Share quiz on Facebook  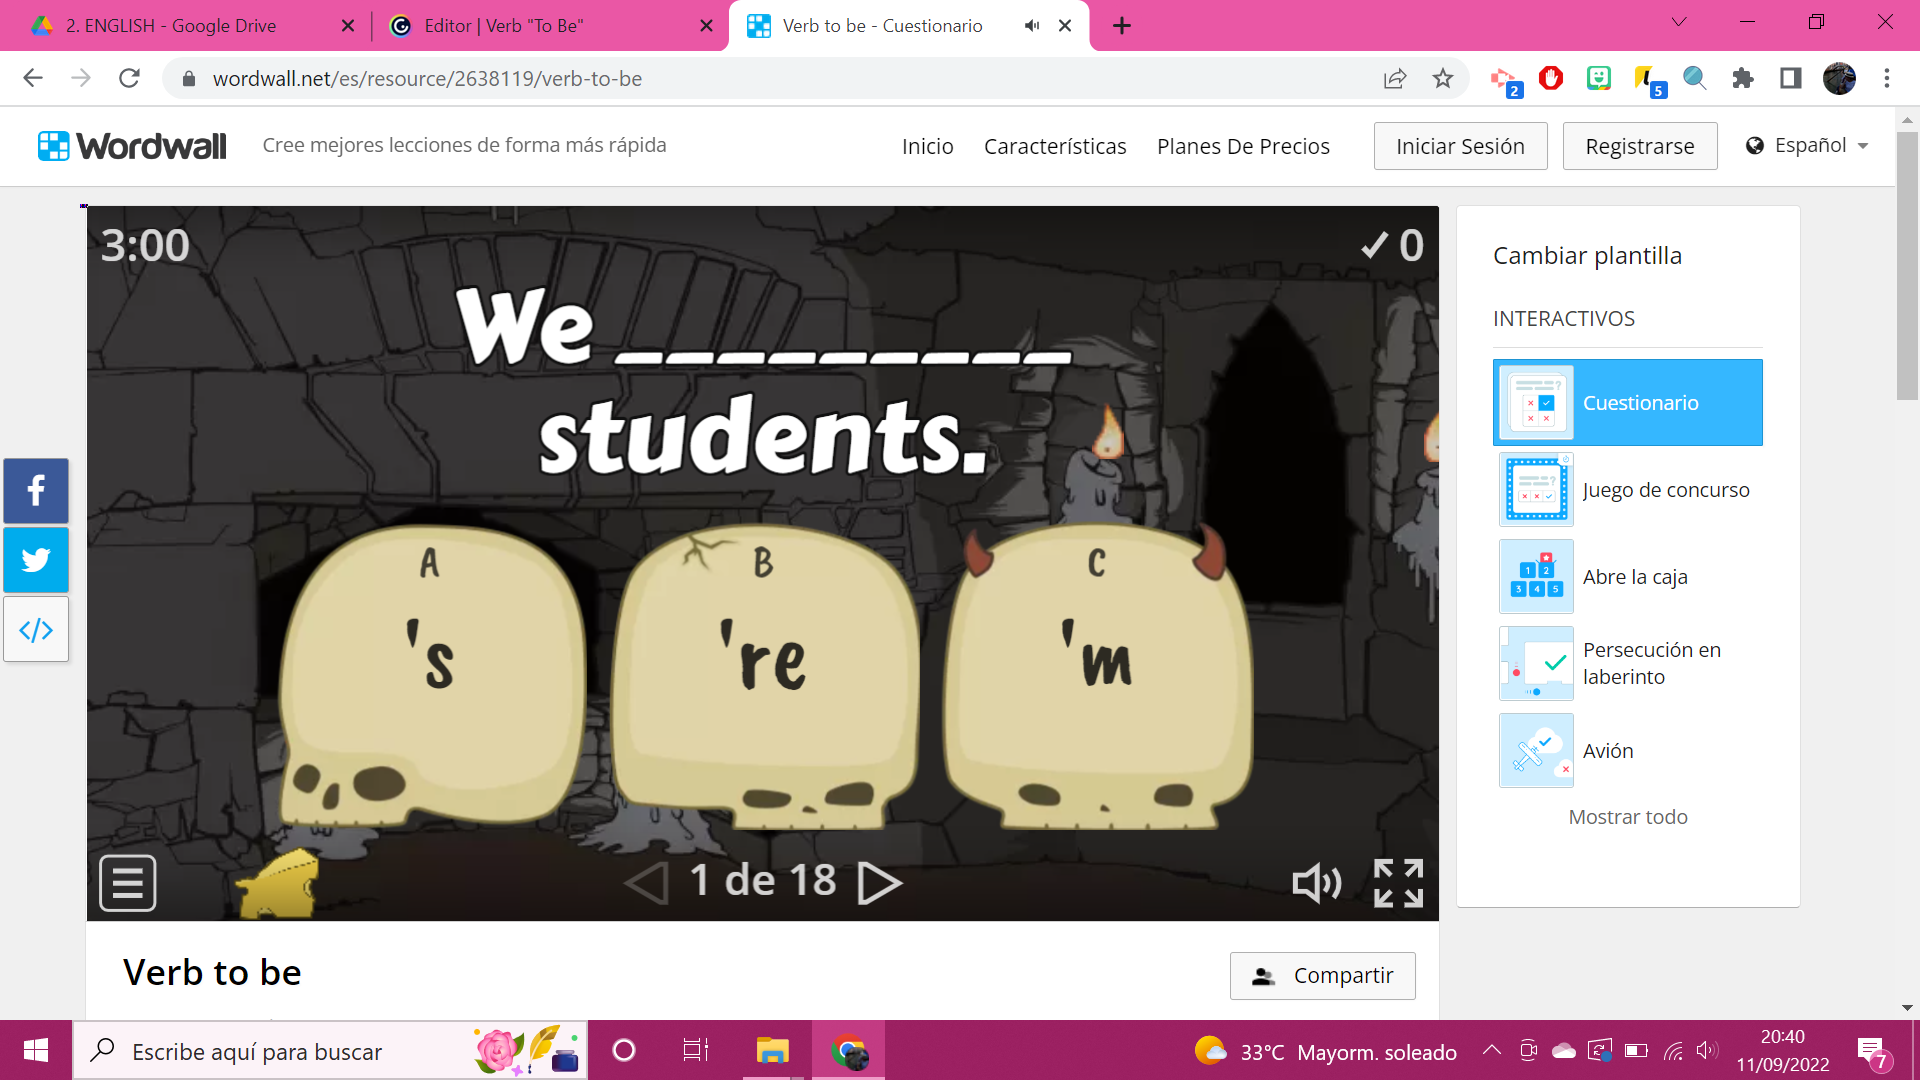click(36, 491)
